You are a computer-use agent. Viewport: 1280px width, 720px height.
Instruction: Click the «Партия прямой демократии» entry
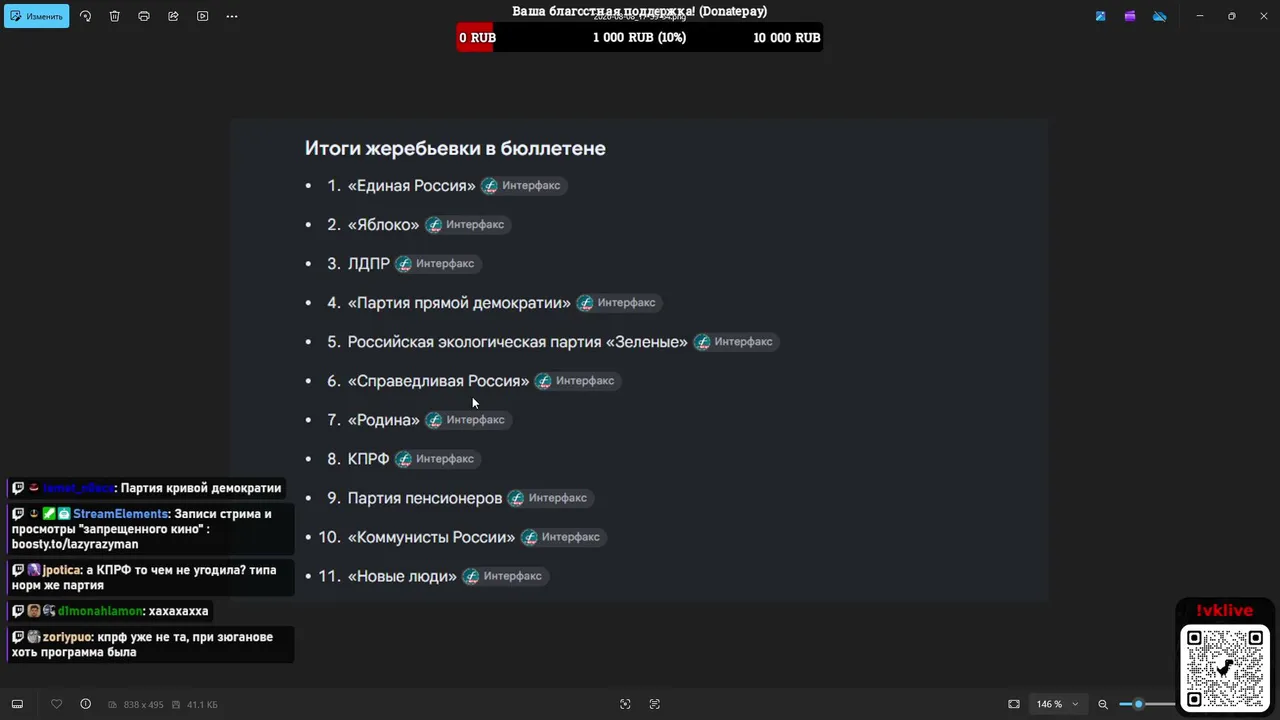point(459,303)
